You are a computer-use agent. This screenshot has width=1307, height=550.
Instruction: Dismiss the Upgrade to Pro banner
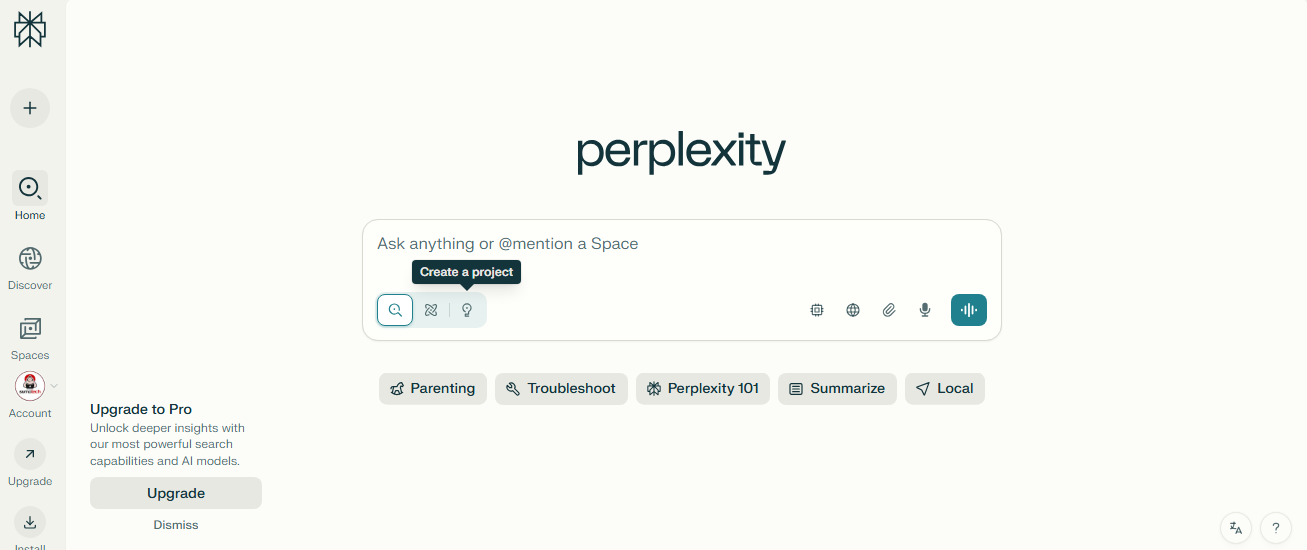pyautogui.click(x=176, y=525)
